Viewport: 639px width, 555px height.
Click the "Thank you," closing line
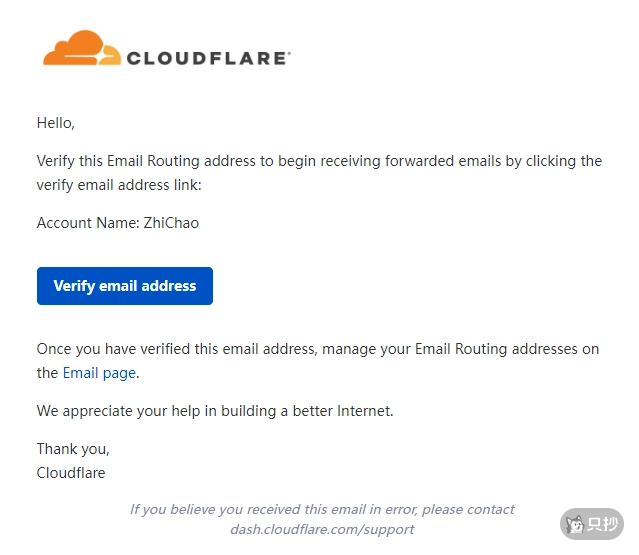point(73,449)
